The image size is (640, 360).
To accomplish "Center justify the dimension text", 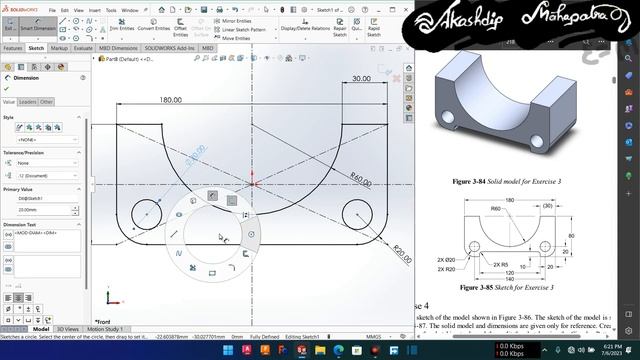I will [x=18, y=298].
